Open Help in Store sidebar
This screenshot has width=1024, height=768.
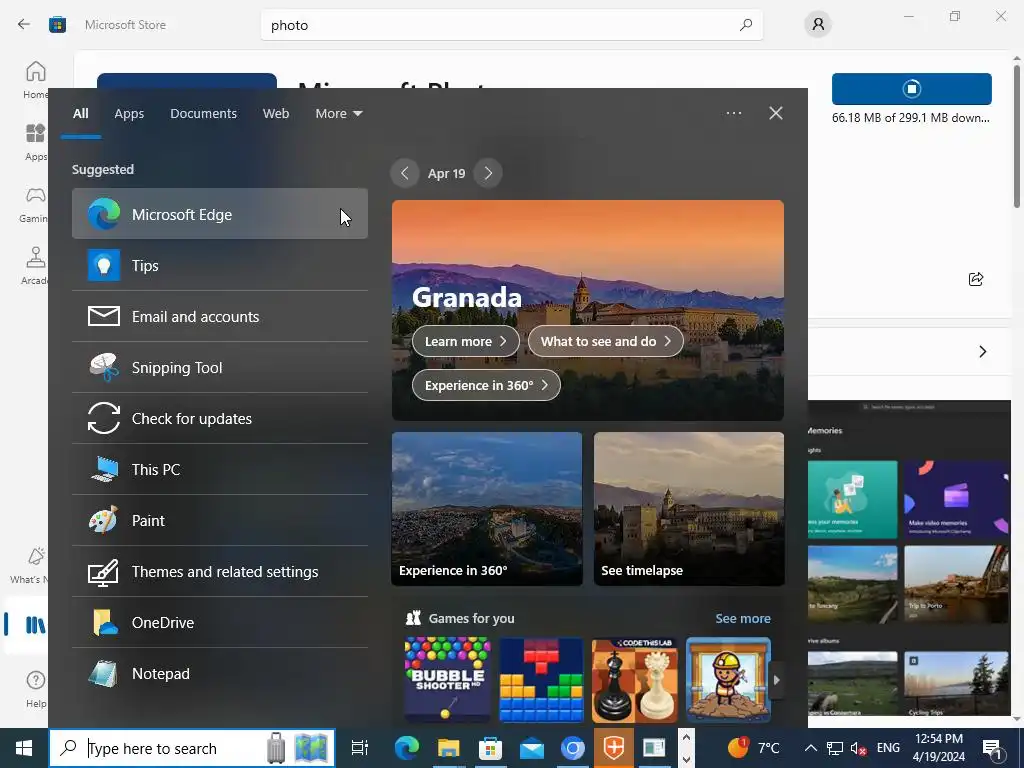tap(35, 689)
